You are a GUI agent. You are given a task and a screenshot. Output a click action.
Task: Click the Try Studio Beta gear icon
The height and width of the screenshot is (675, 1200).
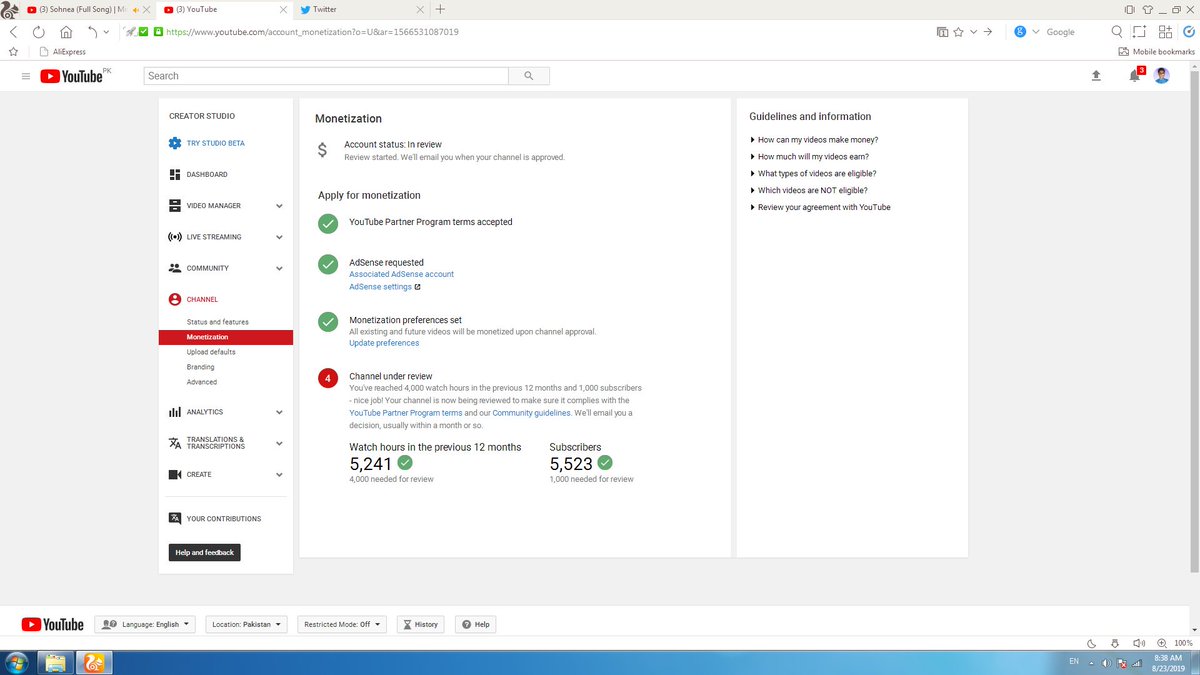(175, 143)
